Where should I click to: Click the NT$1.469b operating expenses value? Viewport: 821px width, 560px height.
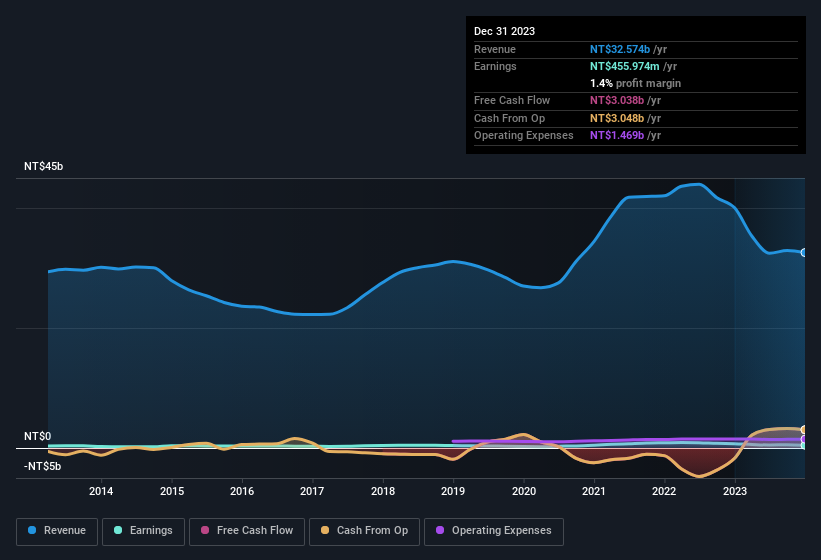(617, 136)
